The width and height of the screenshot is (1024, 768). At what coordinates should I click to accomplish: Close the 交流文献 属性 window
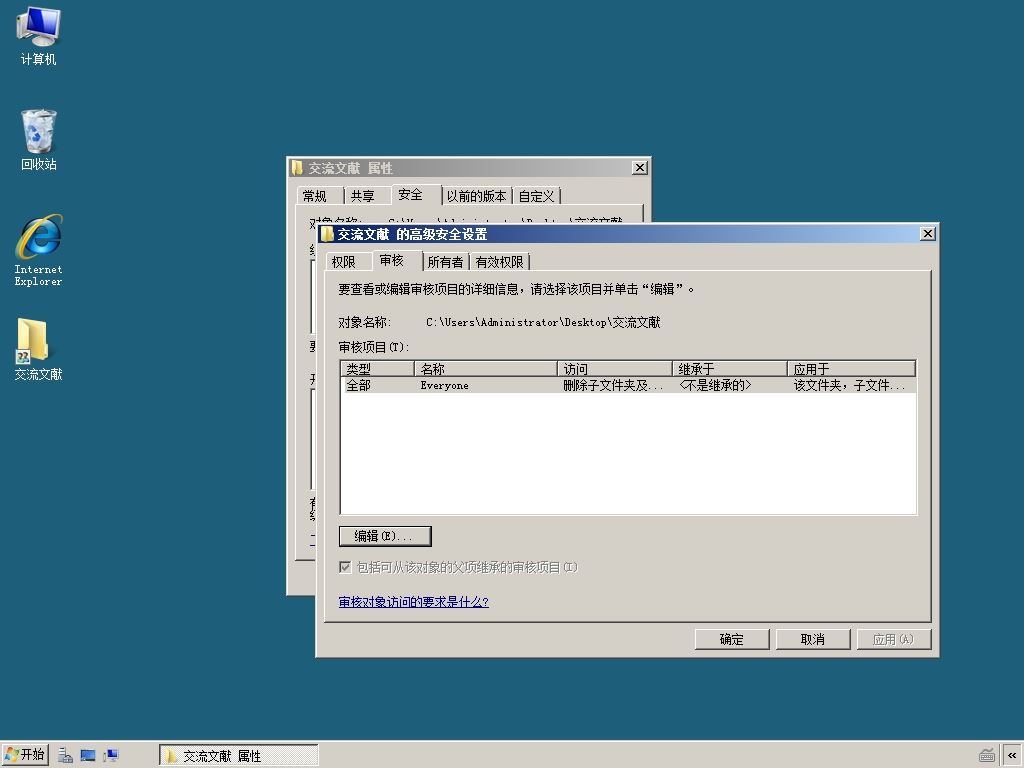coord(640,168)
